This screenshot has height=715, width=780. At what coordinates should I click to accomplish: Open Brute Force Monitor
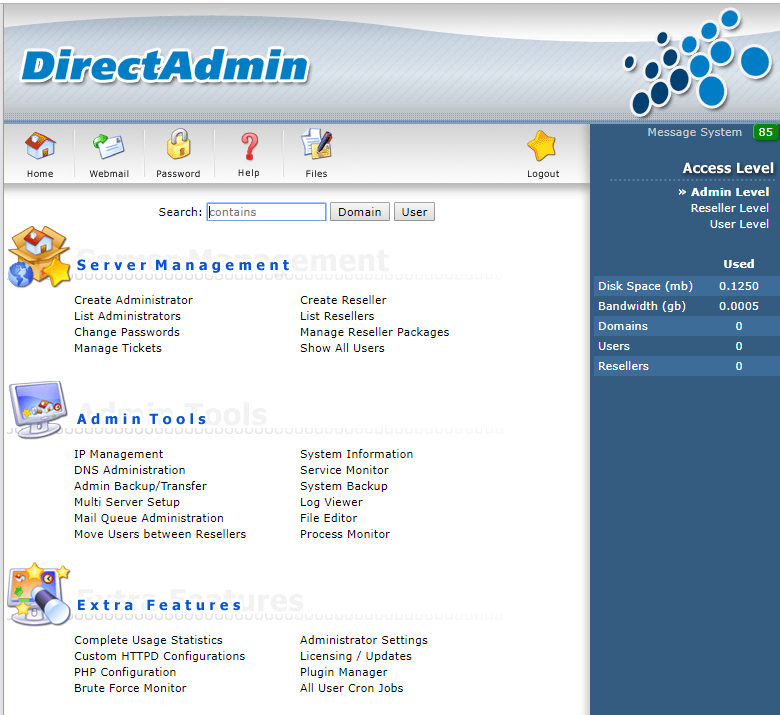point(130,688)
